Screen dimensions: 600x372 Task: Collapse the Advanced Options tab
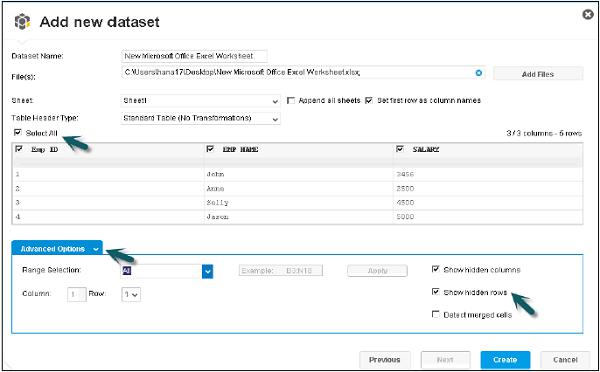click(57, 249)
